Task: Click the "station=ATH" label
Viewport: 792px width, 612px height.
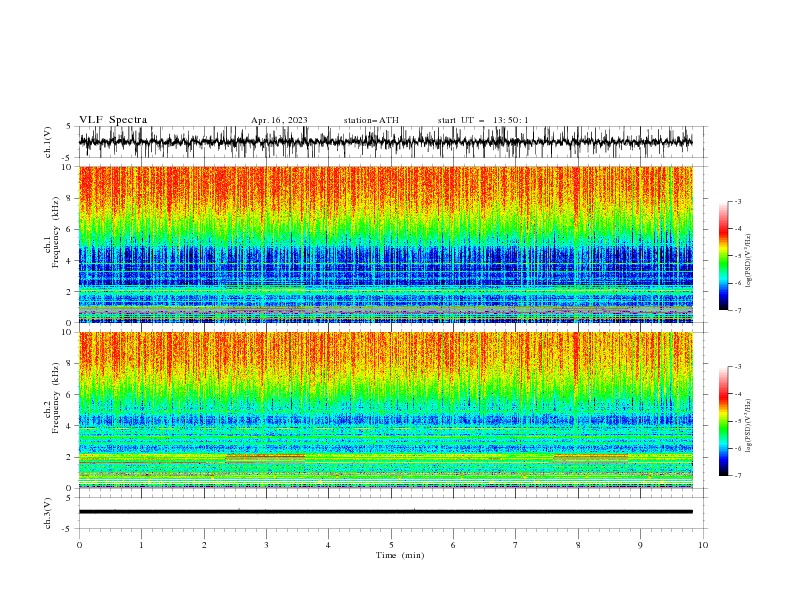Action: click(371, 120)
